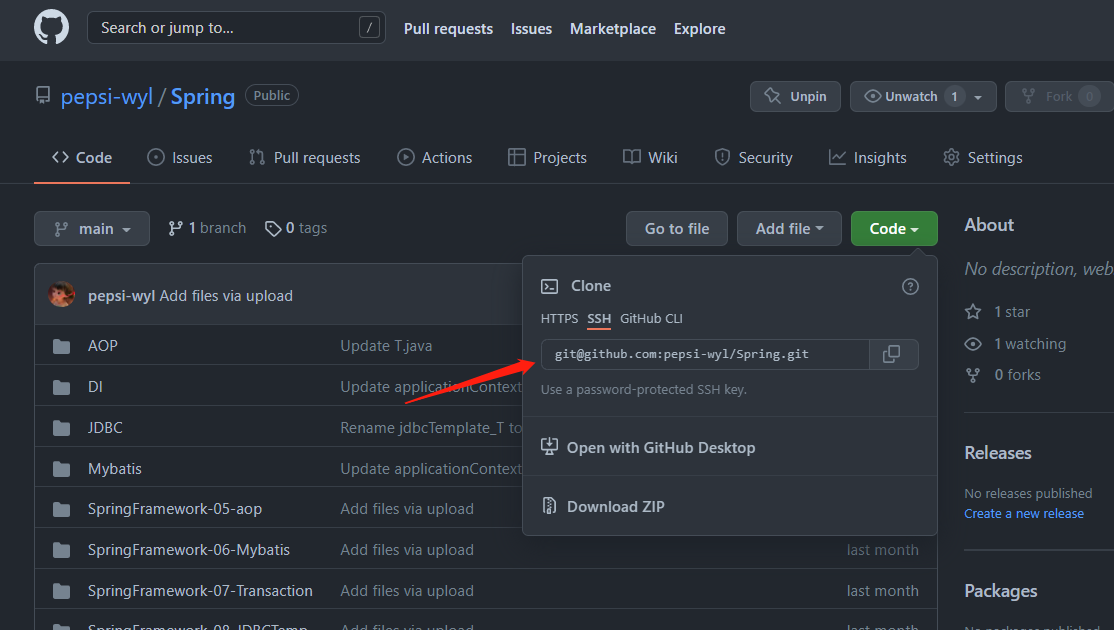Click the tag icon beside 0 tags

[273, 229]
